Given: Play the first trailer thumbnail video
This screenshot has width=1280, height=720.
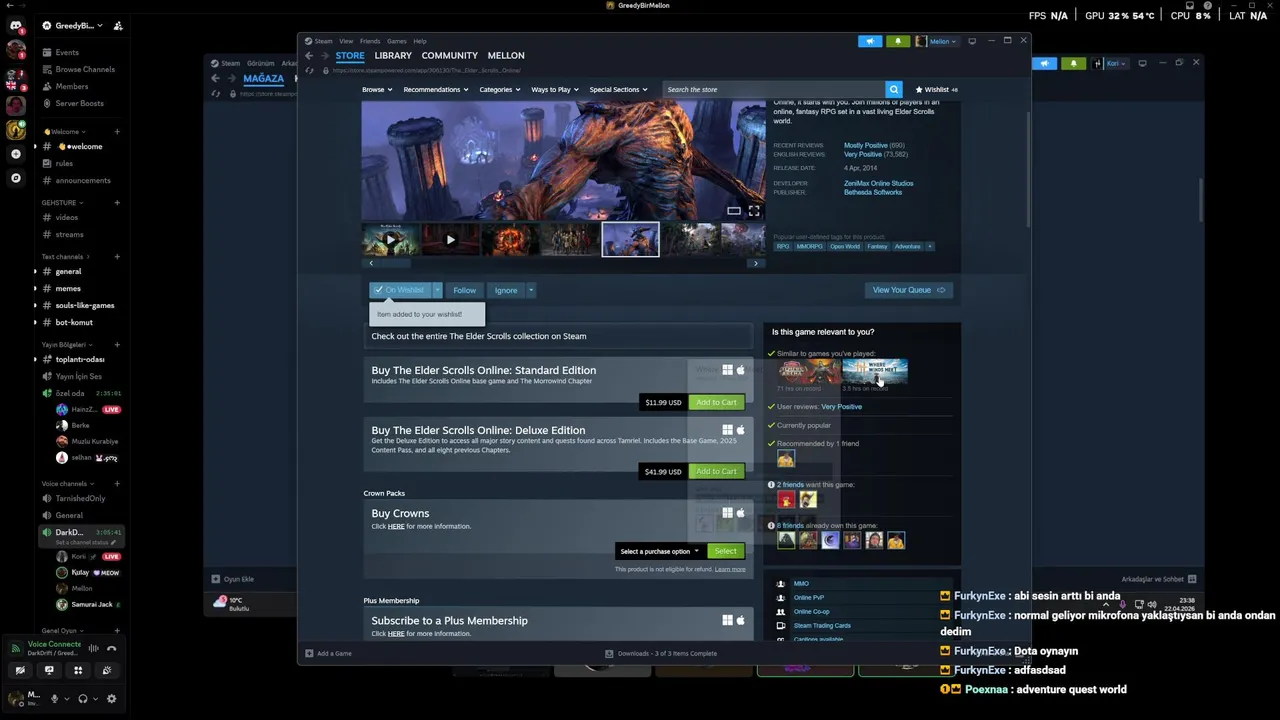Looking at the screenshot, I should (390, 240).
